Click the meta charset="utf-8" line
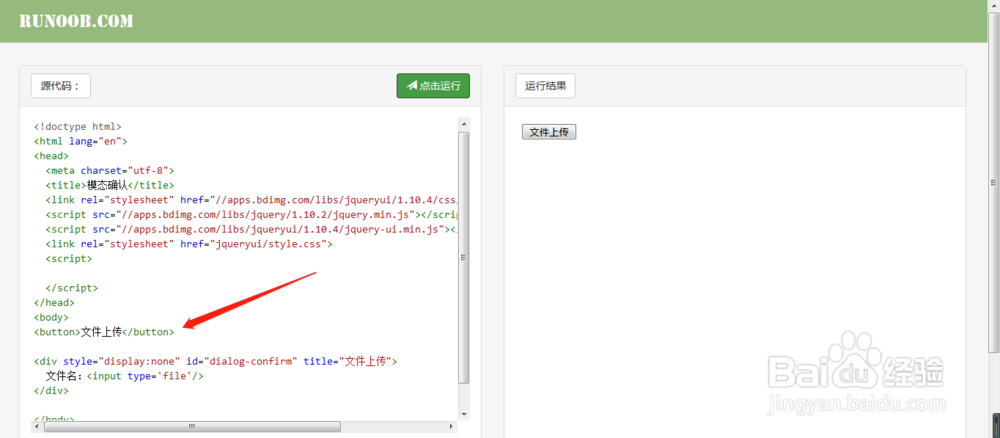 click(x=110, y=170)
